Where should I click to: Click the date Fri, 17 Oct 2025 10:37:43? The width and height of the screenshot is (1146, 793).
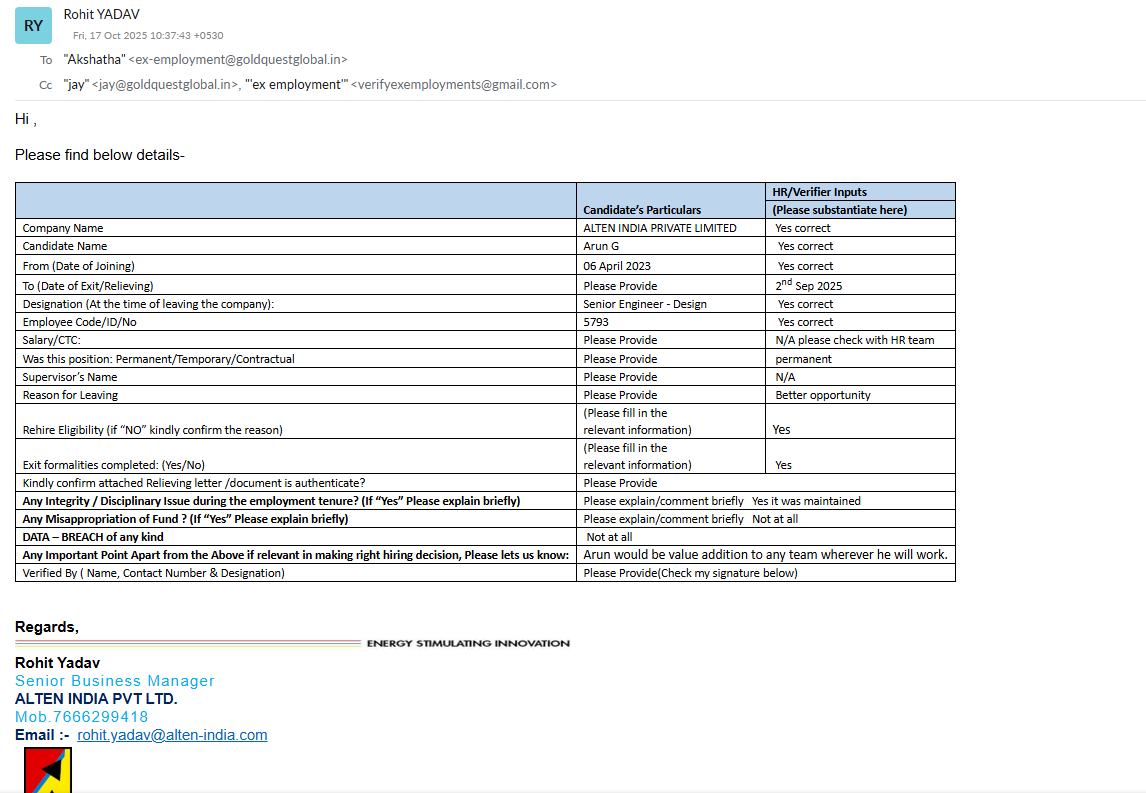coord(148,35)
